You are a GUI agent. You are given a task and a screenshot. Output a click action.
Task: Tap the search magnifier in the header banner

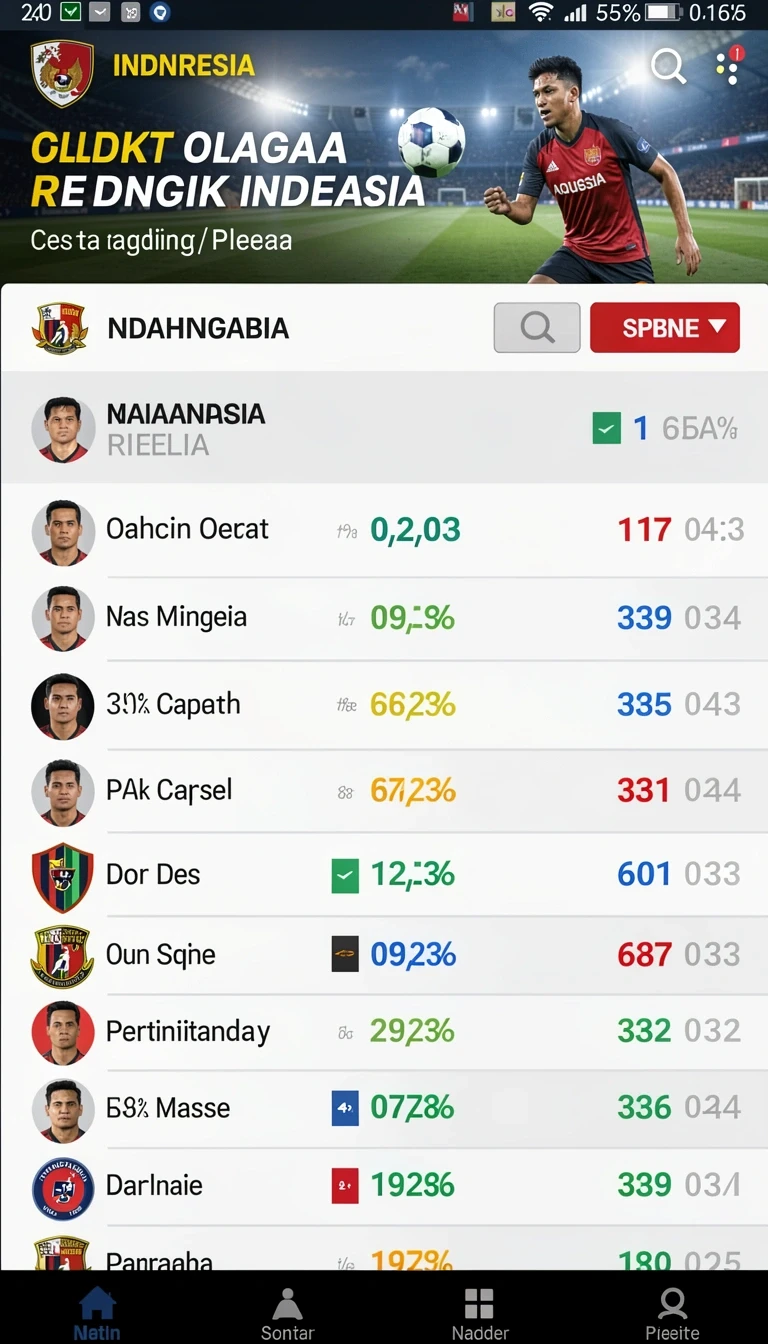click(668, 67)
